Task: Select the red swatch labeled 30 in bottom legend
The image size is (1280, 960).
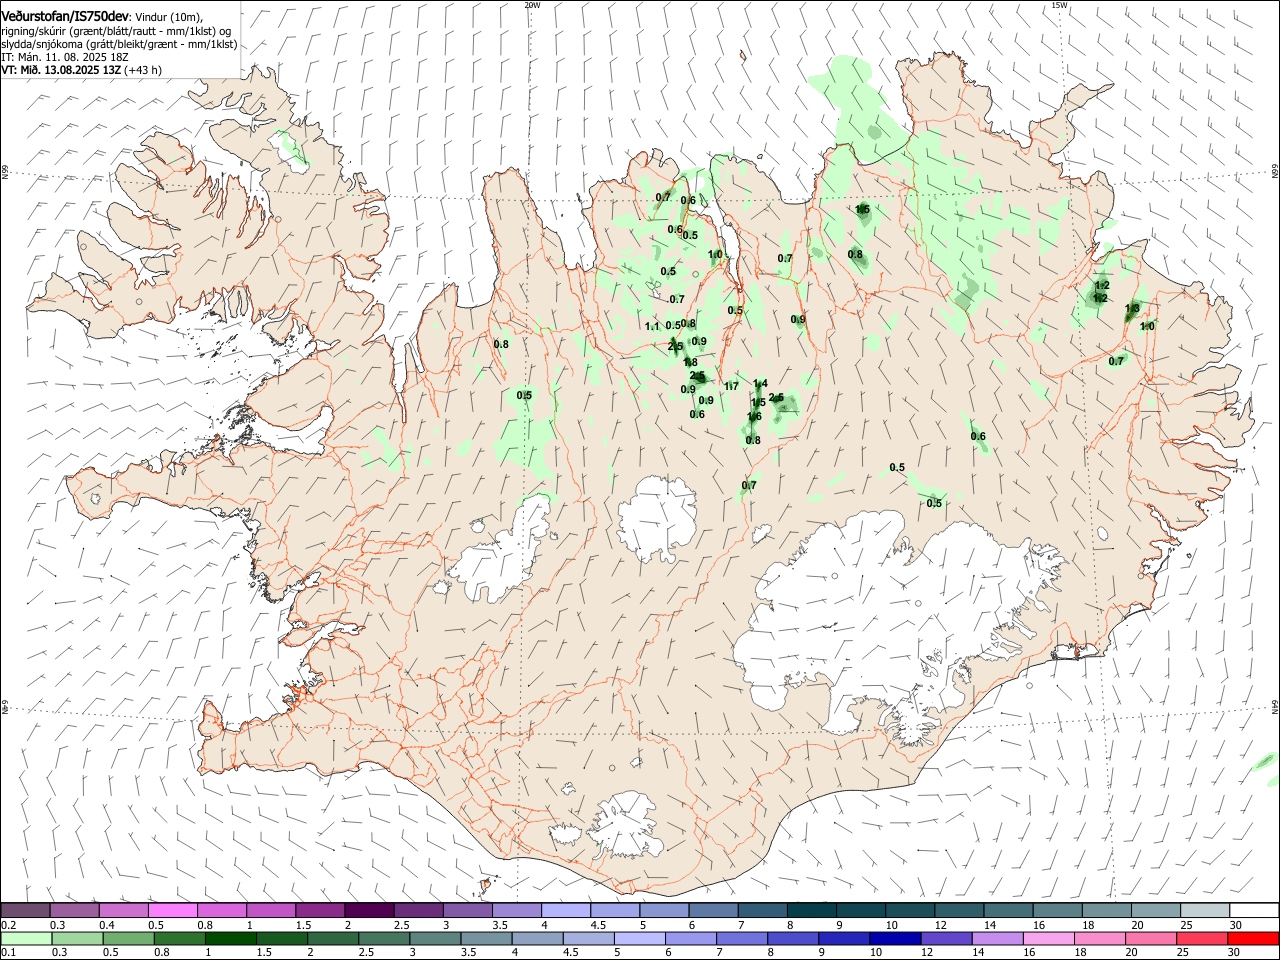Action: pyautogui.click(x=1253, y=938)
